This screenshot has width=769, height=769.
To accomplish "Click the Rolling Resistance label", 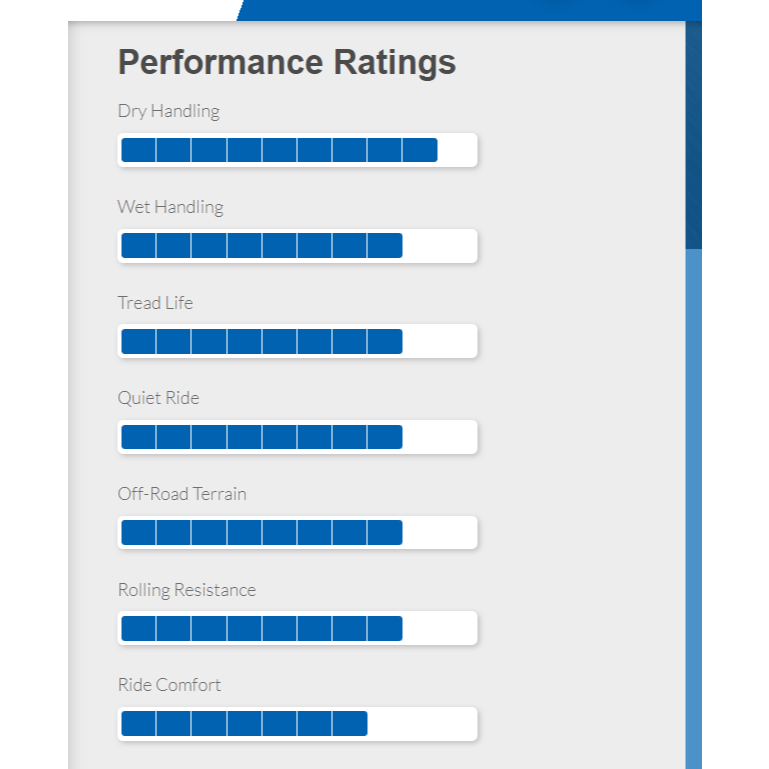I will pos(187,590).
